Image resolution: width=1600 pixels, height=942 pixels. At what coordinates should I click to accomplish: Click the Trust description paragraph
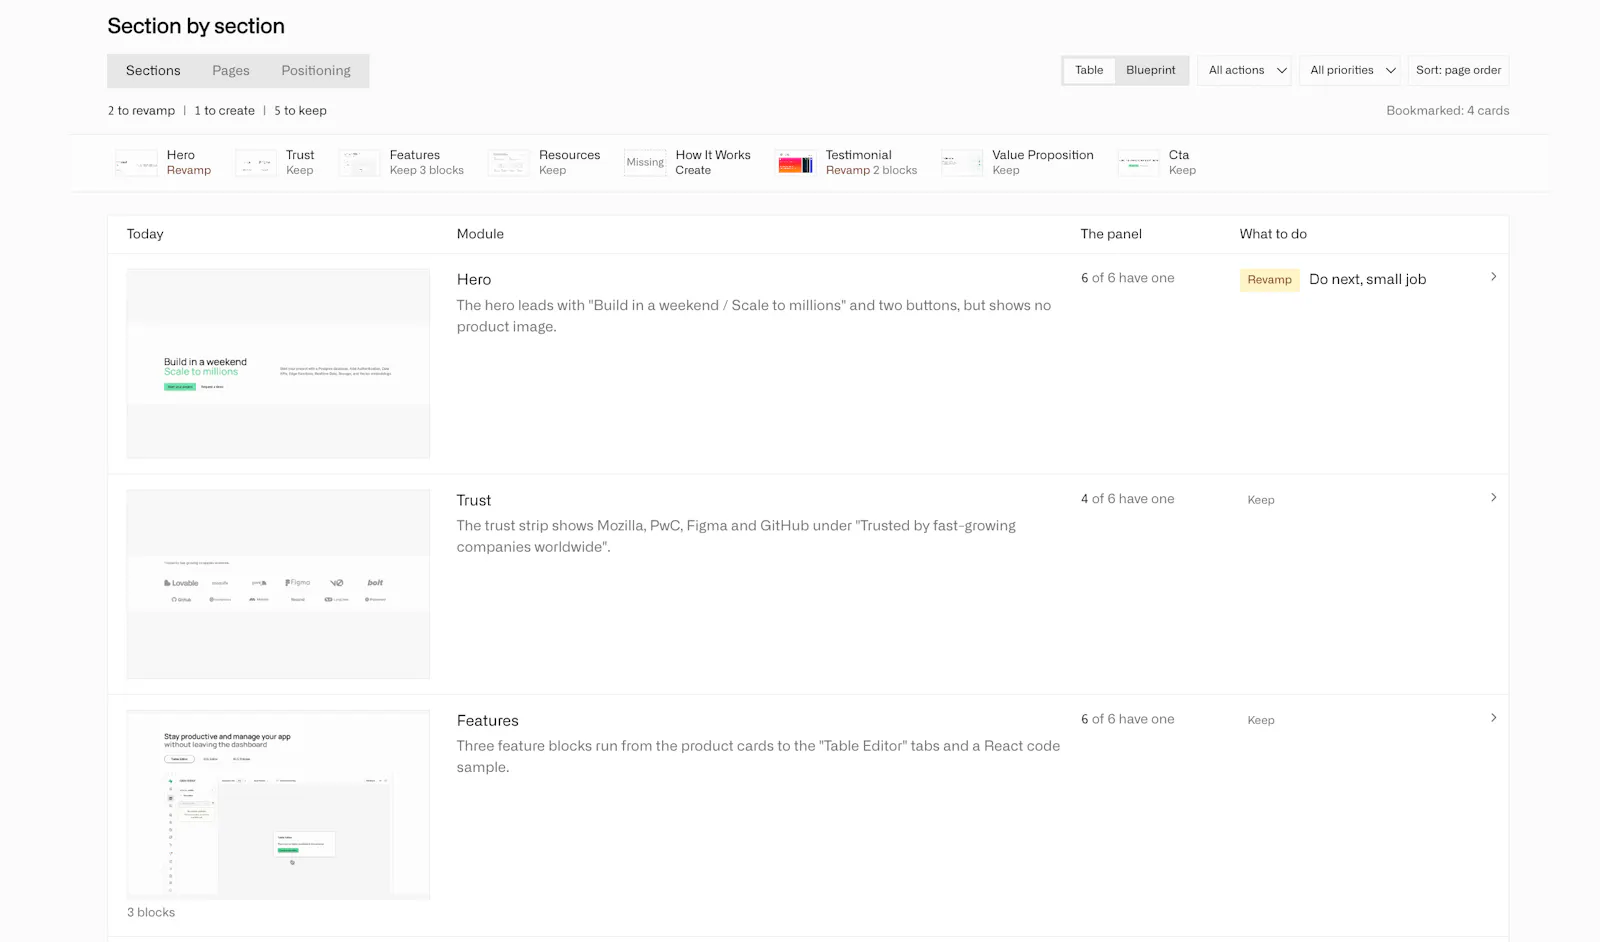[x=736, y=536]
